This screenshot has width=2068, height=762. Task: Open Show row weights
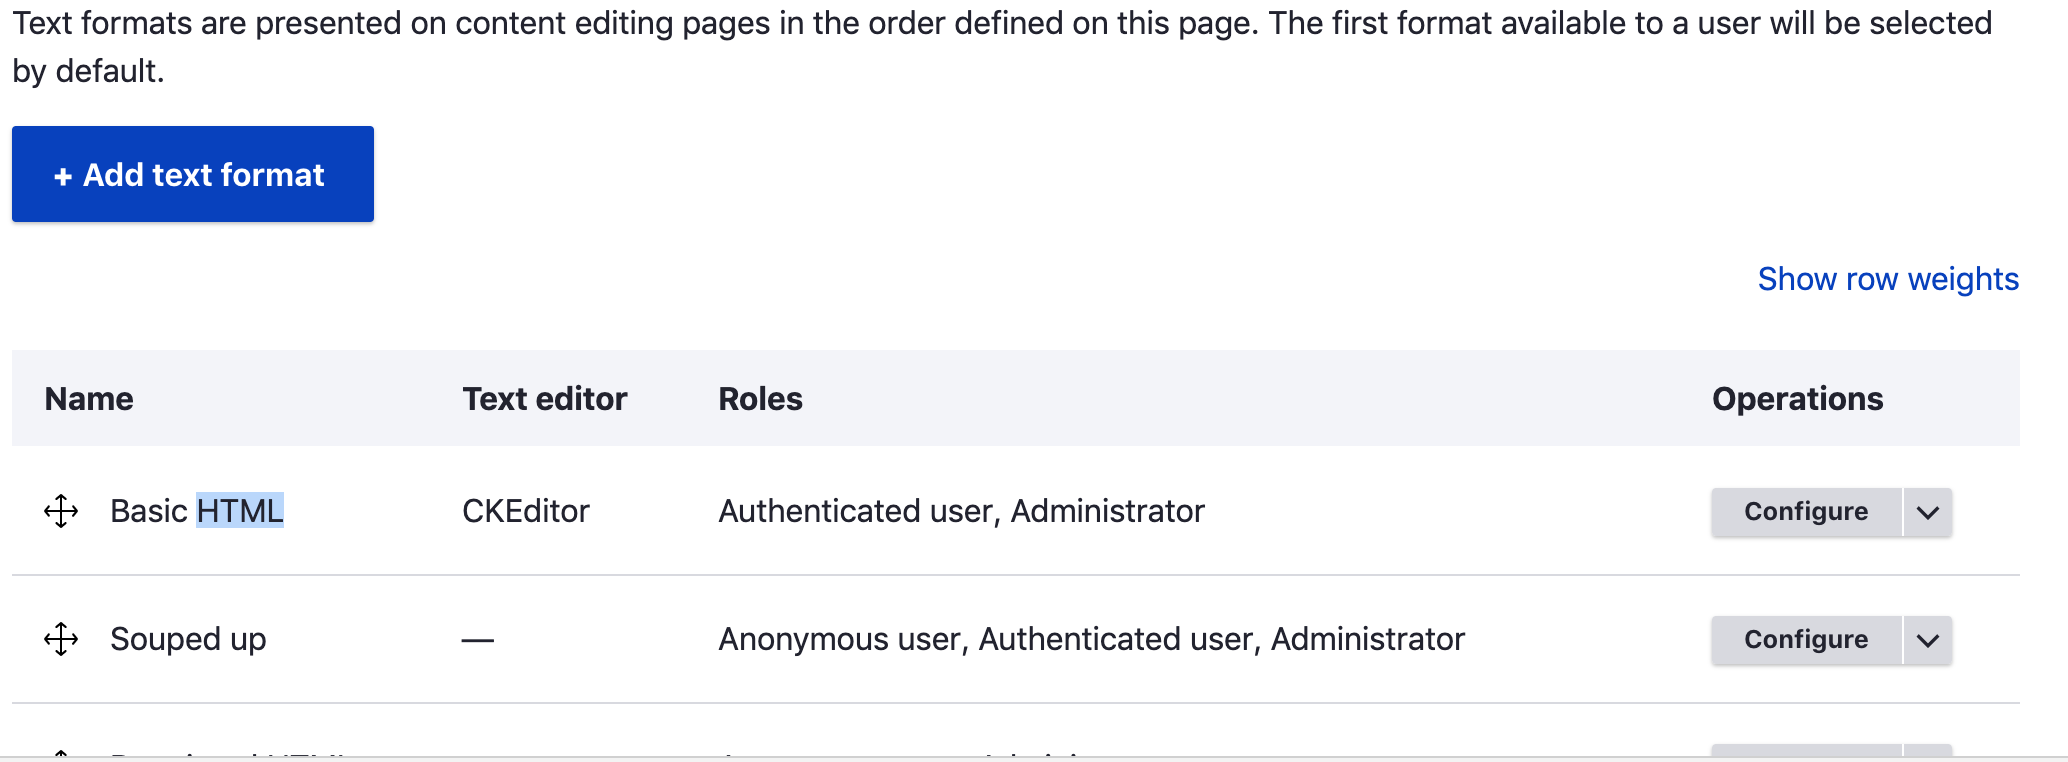tap(1887, 279)
